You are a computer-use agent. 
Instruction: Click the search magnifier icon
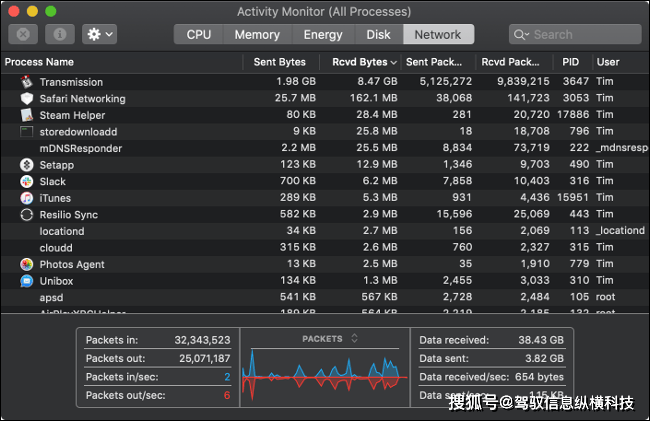coord(521,34)
